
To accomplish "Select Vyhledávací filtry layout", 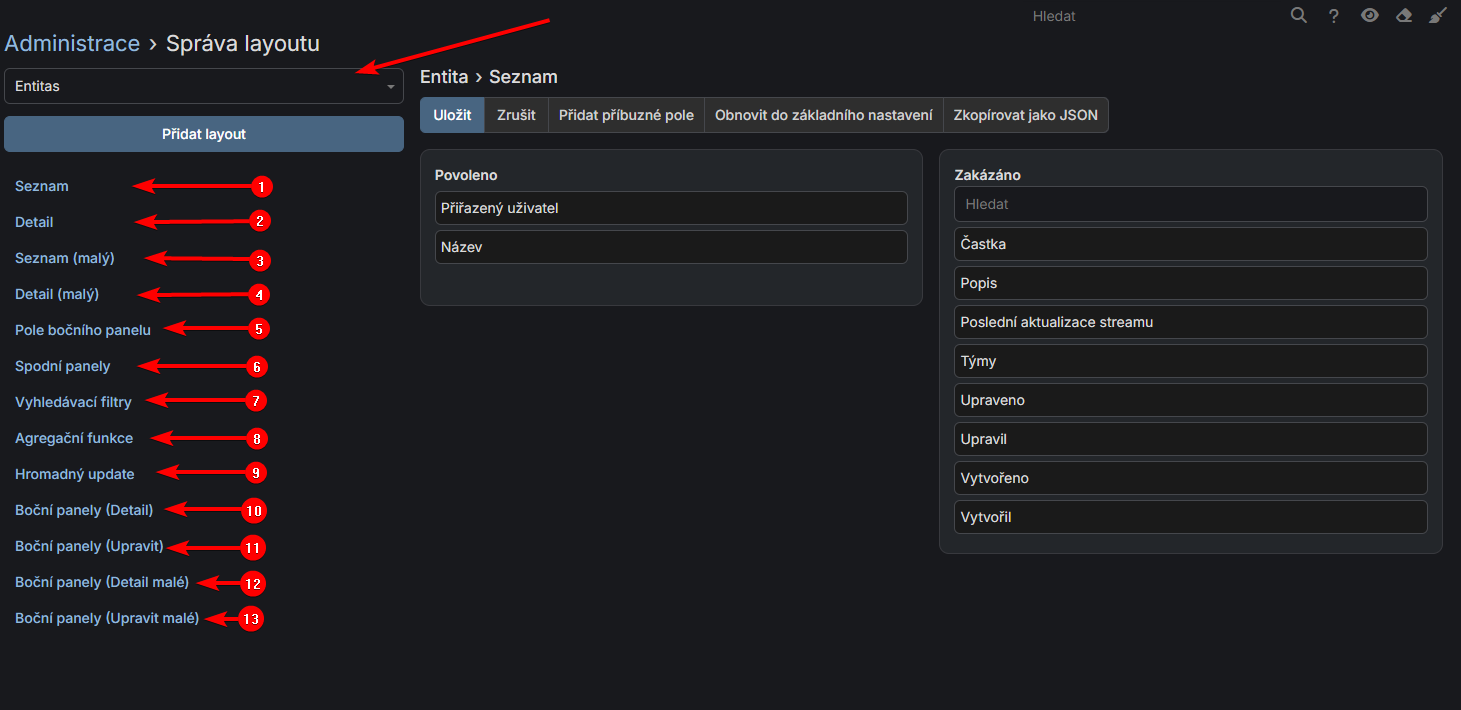I will [73, 402].
